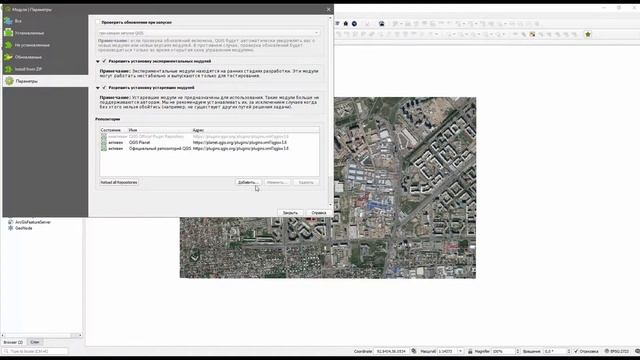Viewport: 640px width, 360px height.
Task: Click Reload all Repositories button
Action: 119,182
